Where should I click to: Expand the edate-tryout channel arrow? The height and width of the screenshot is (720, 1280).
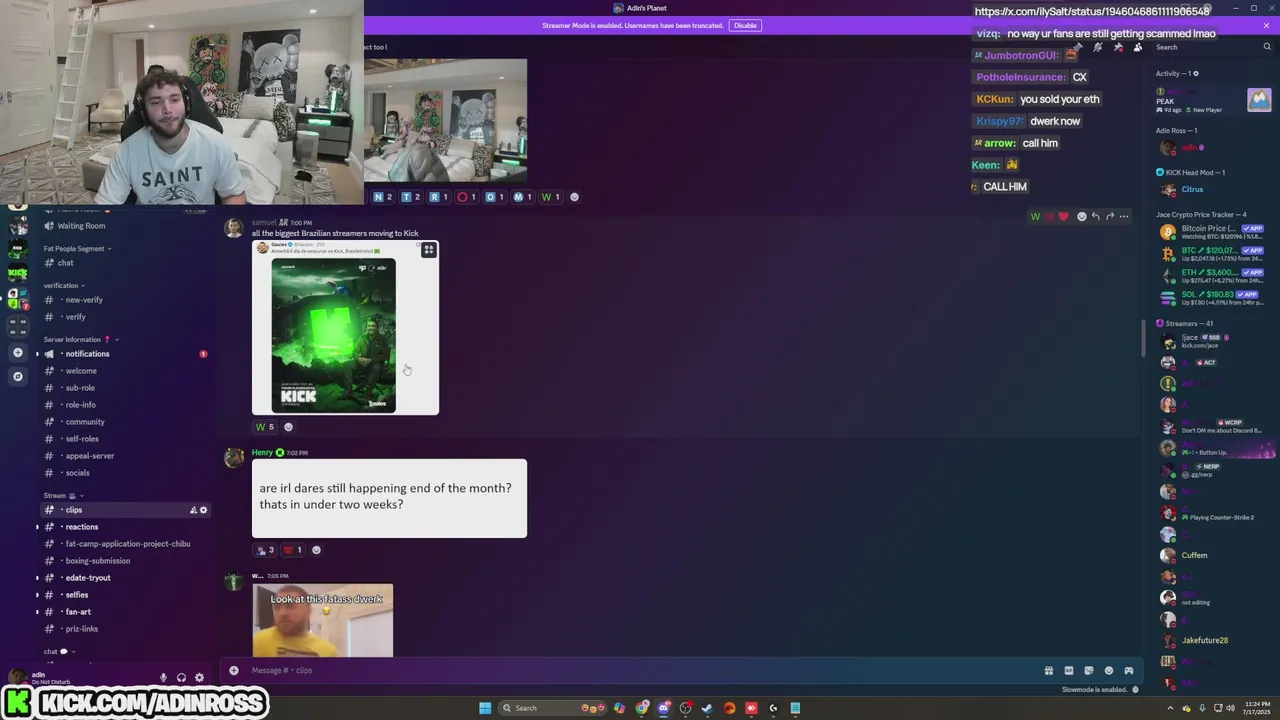point(38,578)
